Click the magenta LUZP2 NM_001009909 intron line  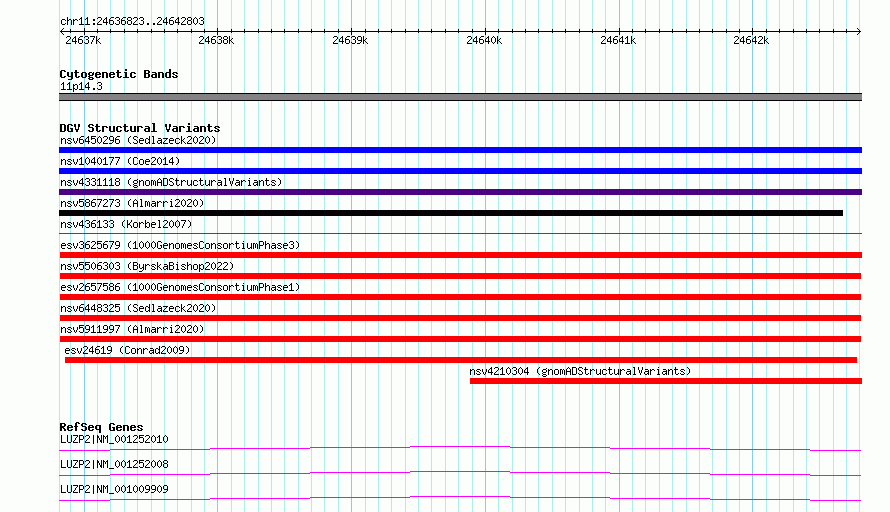pos(460,498)
